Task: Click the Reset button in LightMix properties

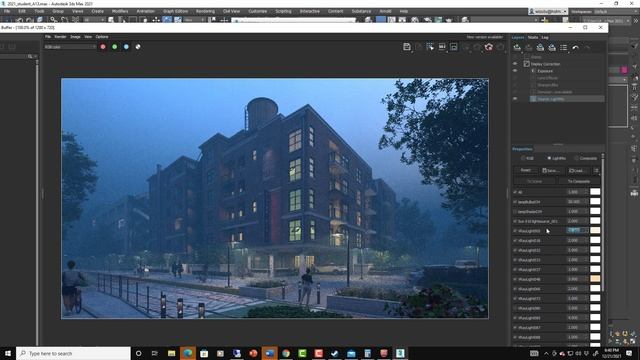Action: (x=526, y=170)
